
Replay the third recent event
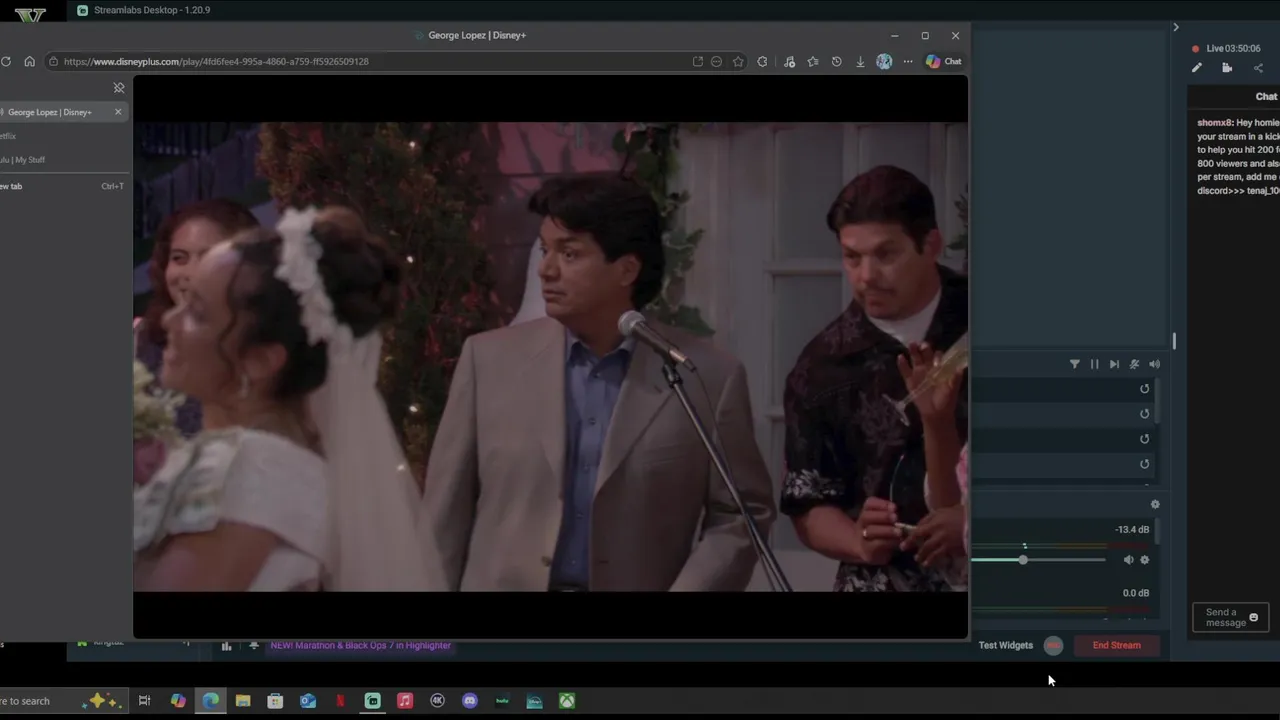coord(1145,439)
